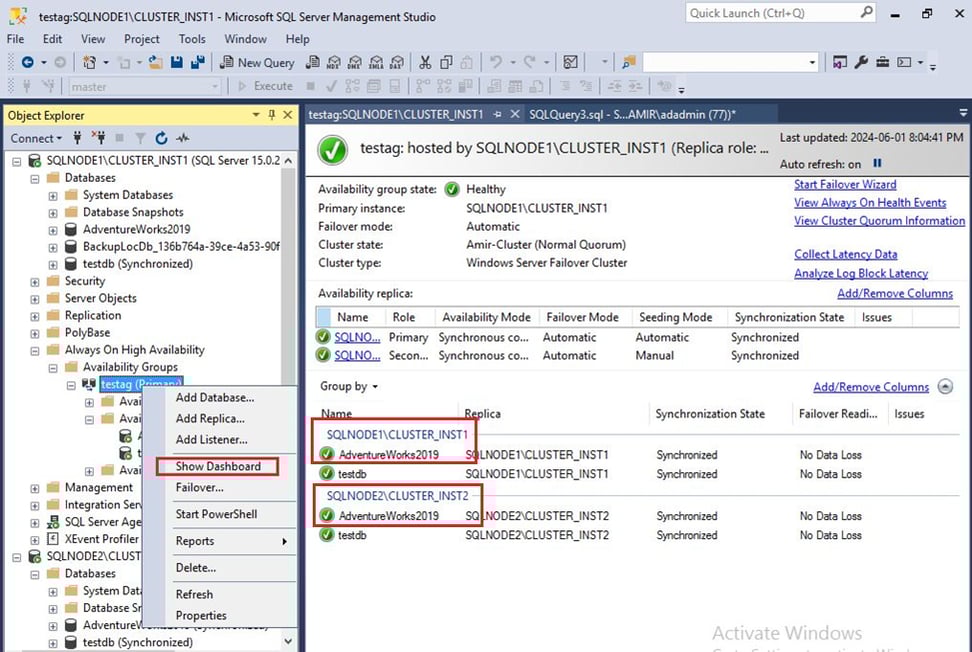
Task: Click the Activity Monitor pulse icon
Action: [182, 138]
